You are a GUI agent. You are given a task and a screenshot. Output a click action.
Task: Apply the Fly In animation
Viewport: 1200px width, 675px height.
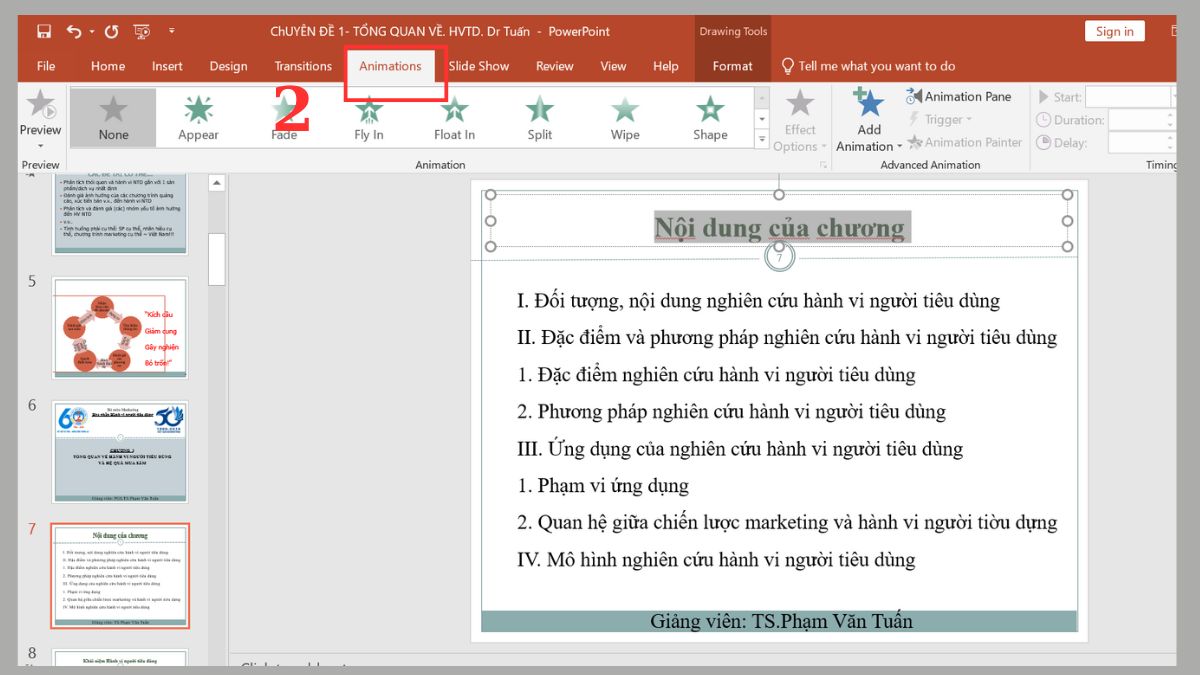click(368, 115)
